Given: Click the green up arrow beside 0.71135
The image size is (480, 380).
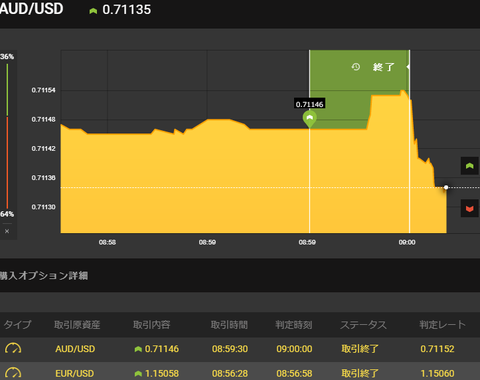Looking at the screenshot, I should tap(93, 11).
